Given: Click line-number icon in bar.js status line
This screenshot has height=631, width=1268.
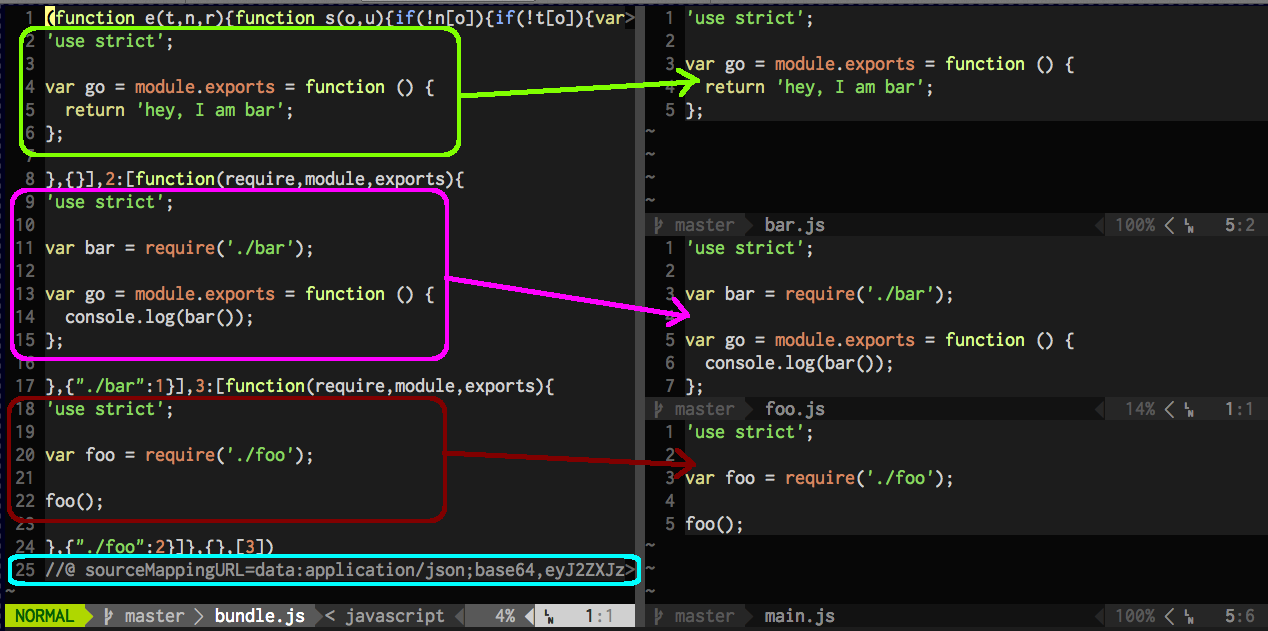Looking at the screenshot, I should tap(1189, 226).
